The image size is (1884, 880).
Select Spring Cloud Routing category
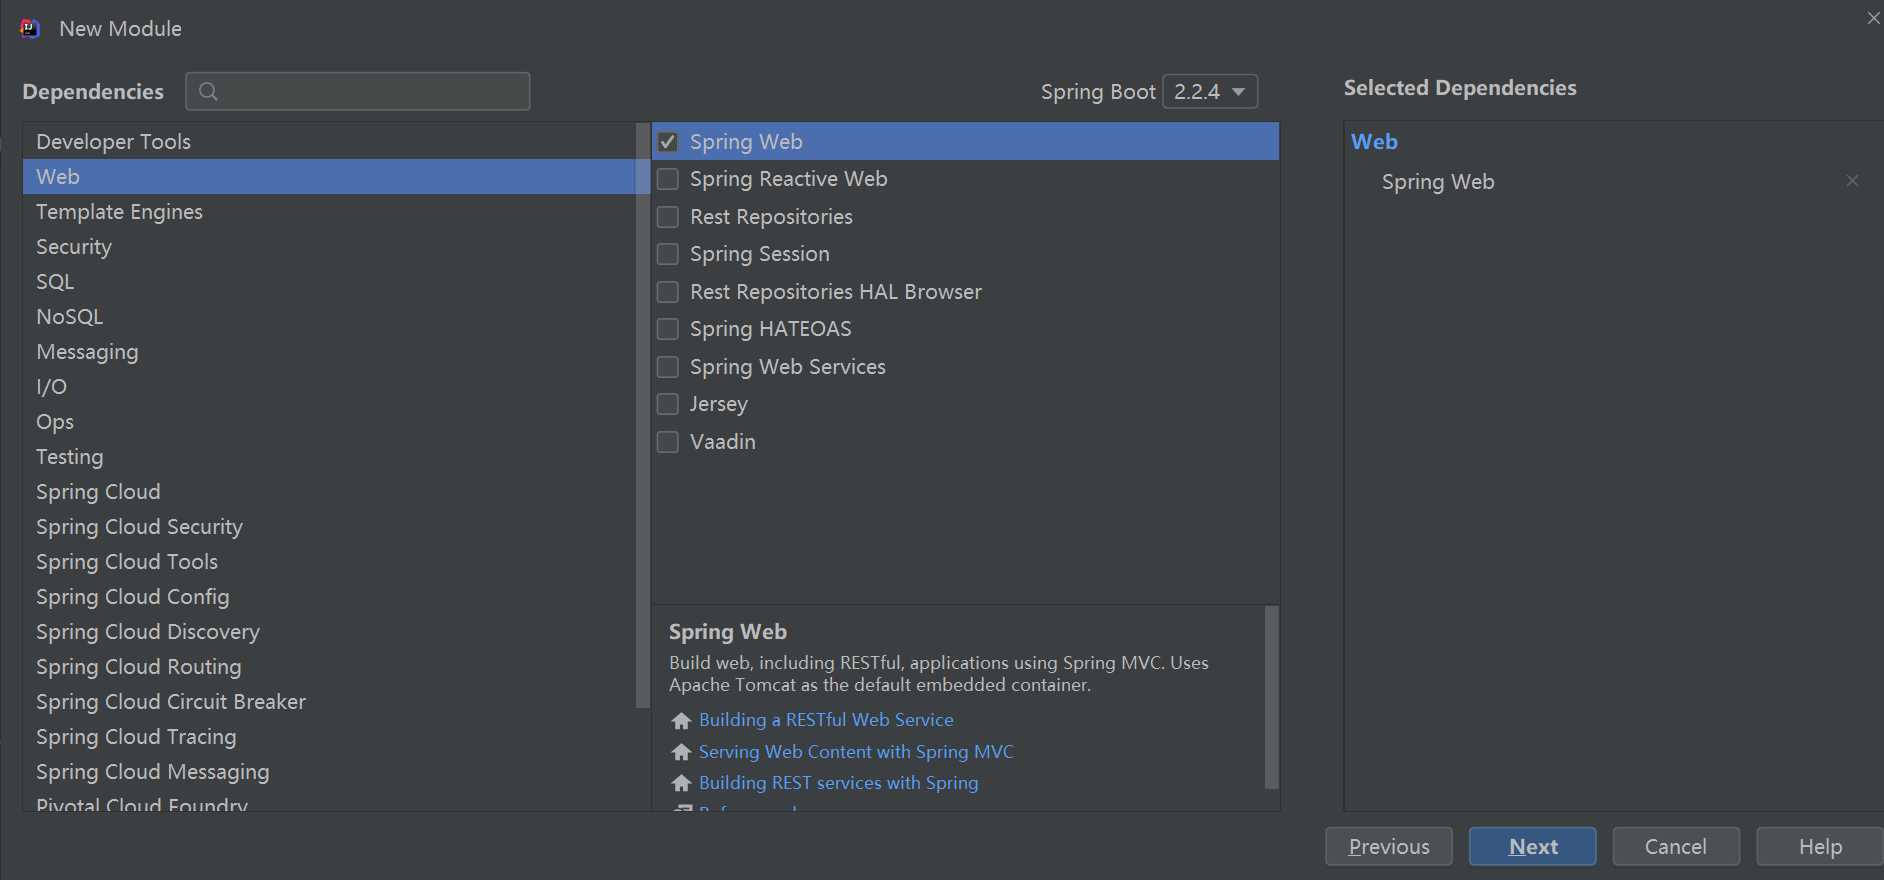coord(329,667)
